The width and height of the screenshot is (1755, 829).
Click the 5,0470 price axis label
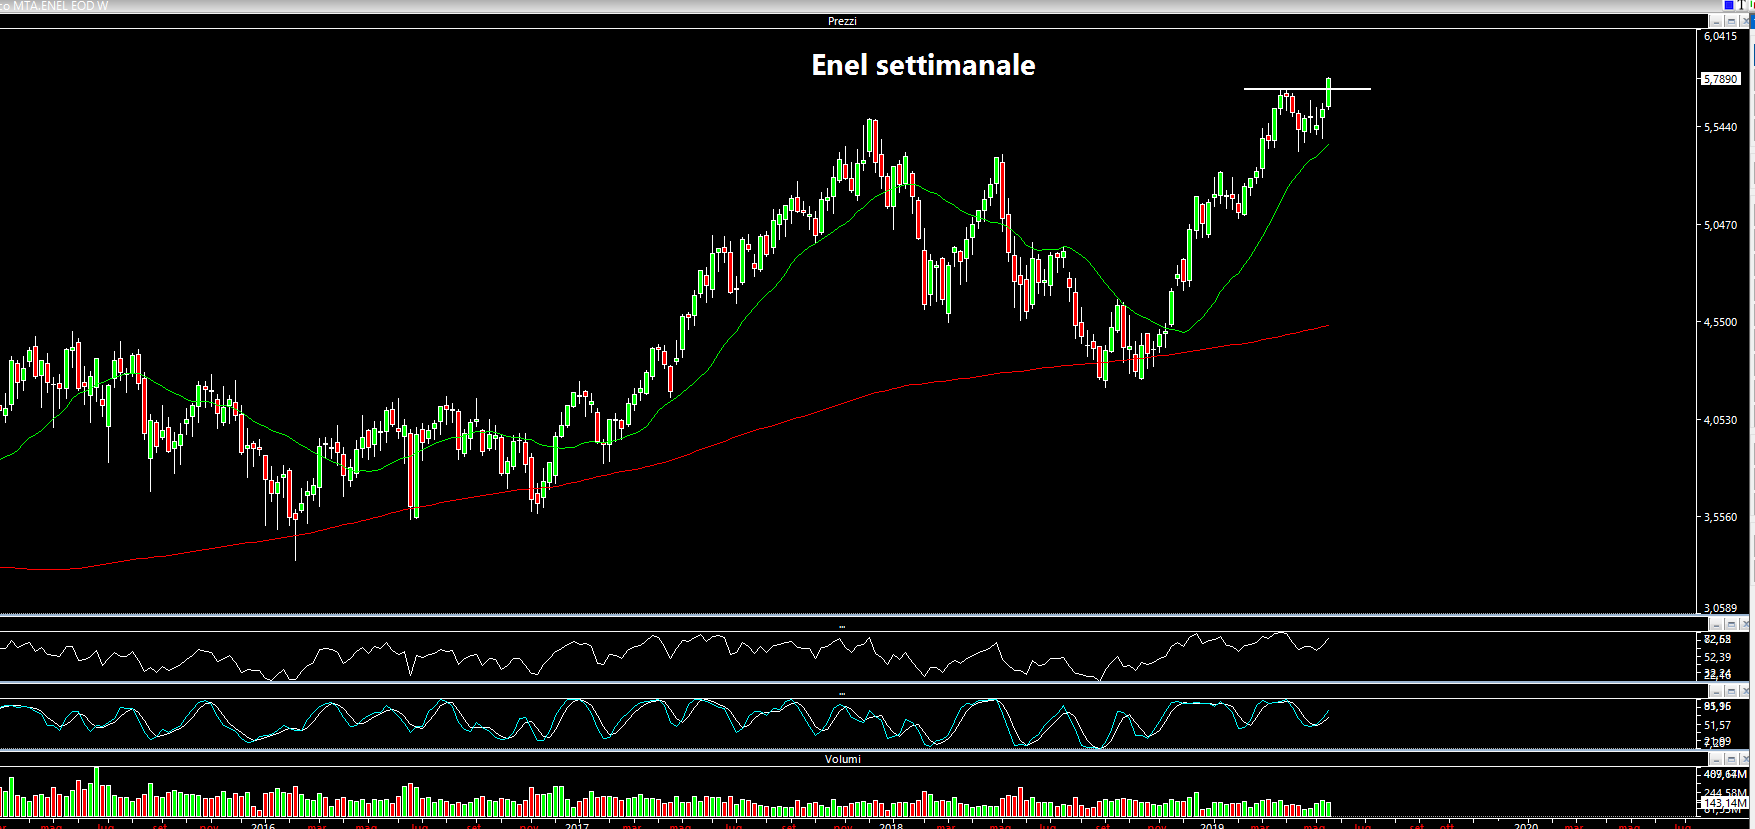(1721, 225)
